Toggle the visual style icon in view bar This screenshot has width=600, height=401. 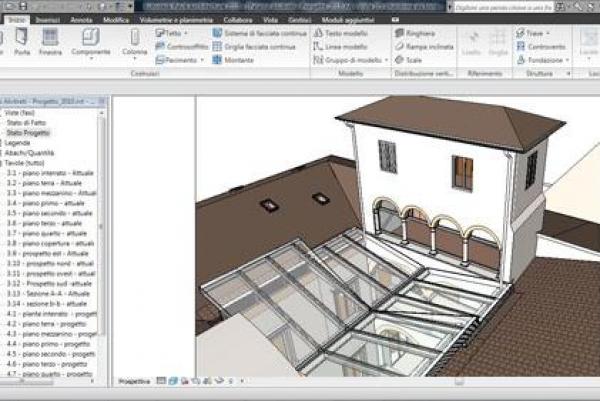172,381
